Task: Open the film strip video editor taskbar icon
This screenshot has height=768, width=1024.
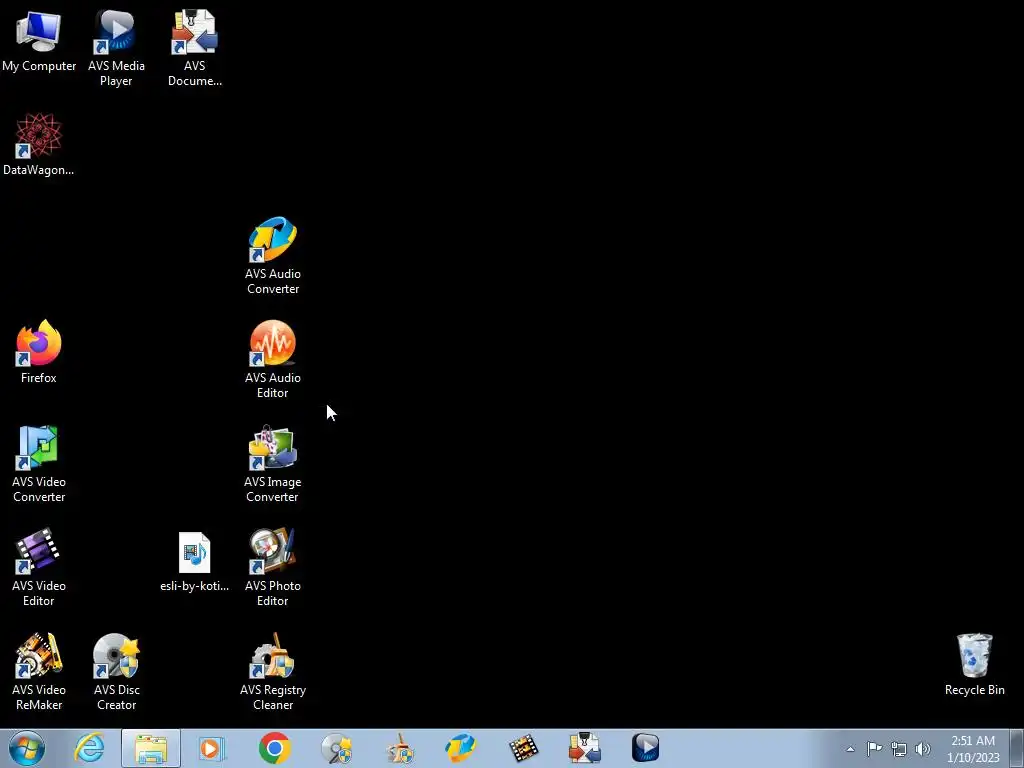Action: tap(523, 748)
